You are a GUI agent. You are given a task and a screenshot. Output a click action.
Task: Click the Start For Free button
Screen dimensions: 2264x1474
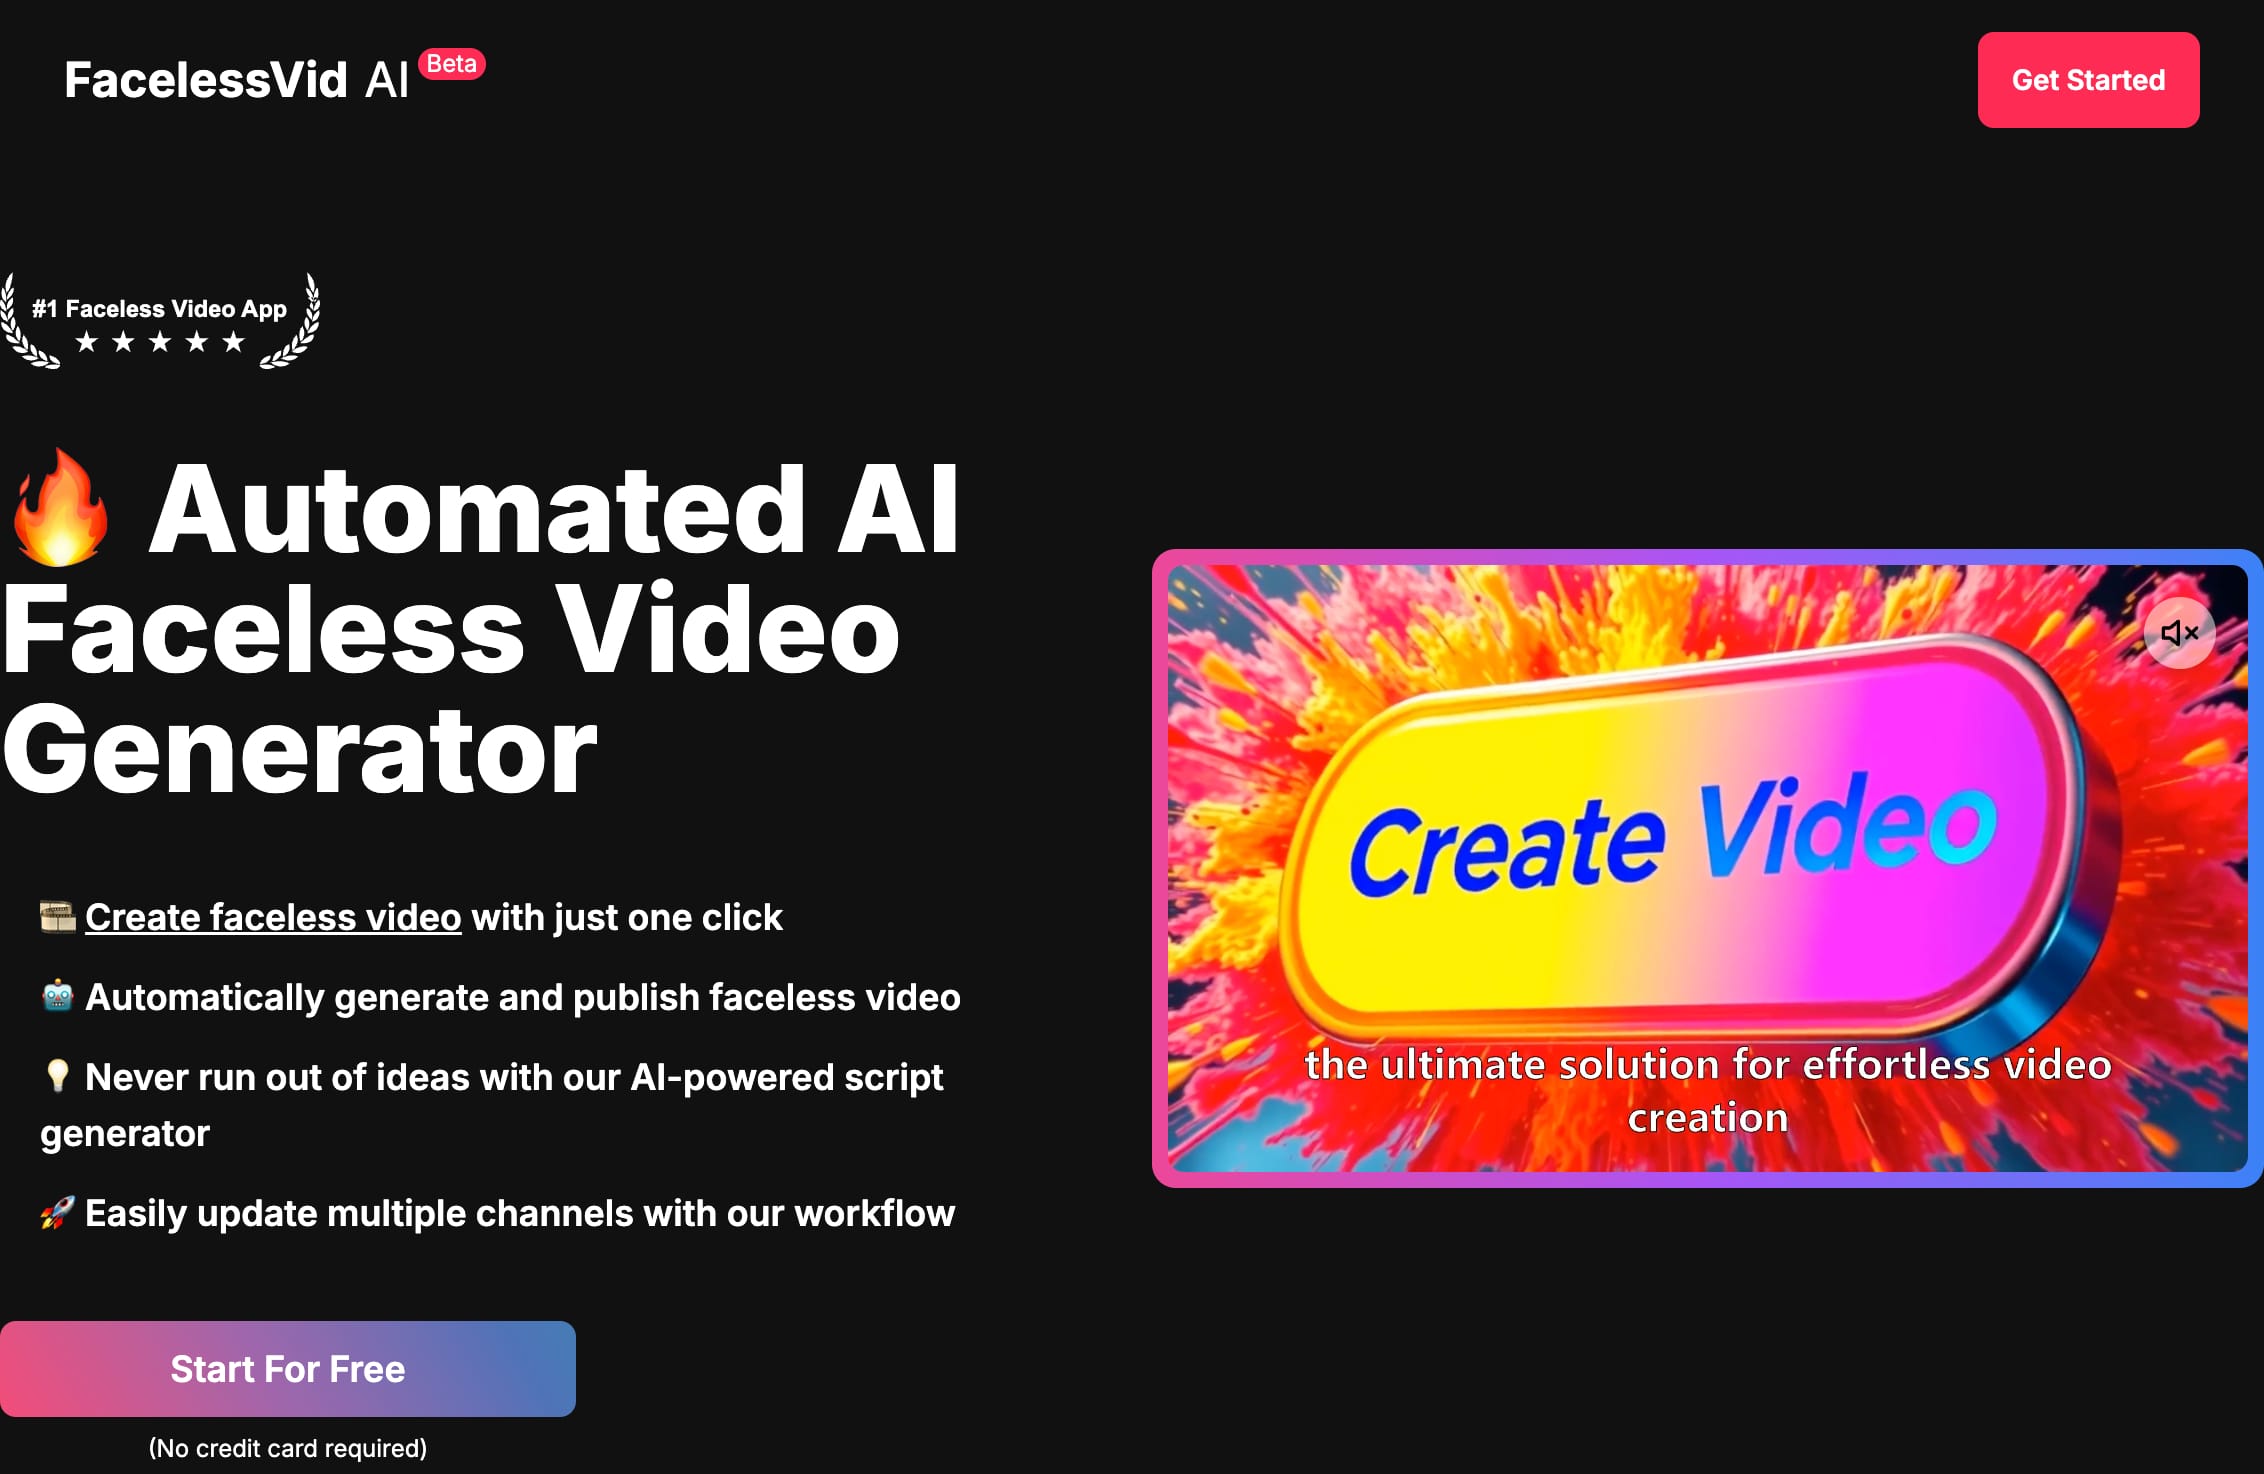289,1368
